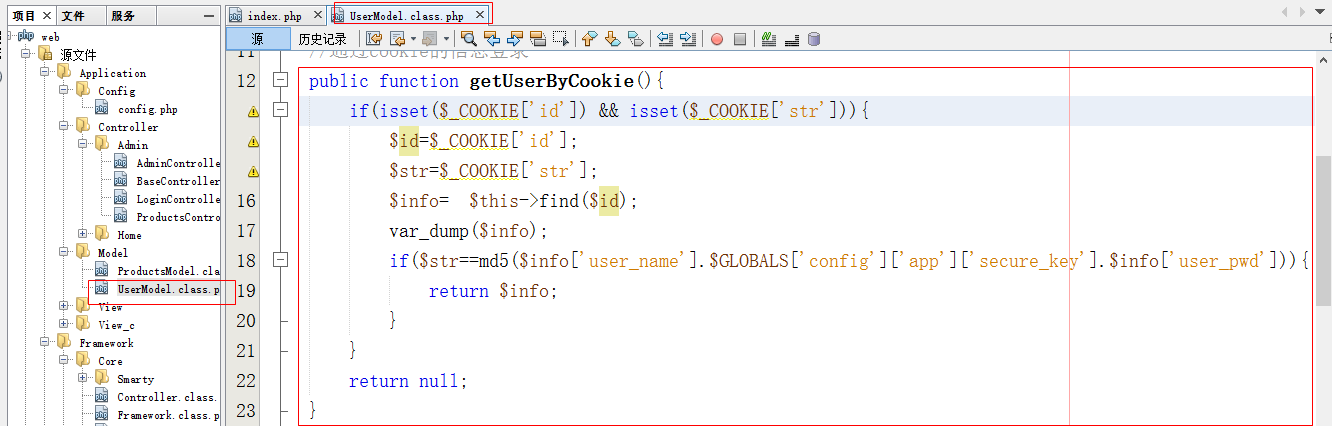
Task: Select ProductsModel.class file in Model folder
Action: coord(166,271)
